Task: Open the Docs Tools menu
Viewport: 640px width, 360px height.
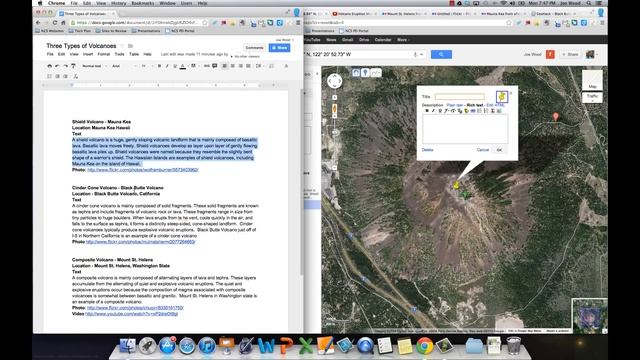Action: [x=119, y=54]
